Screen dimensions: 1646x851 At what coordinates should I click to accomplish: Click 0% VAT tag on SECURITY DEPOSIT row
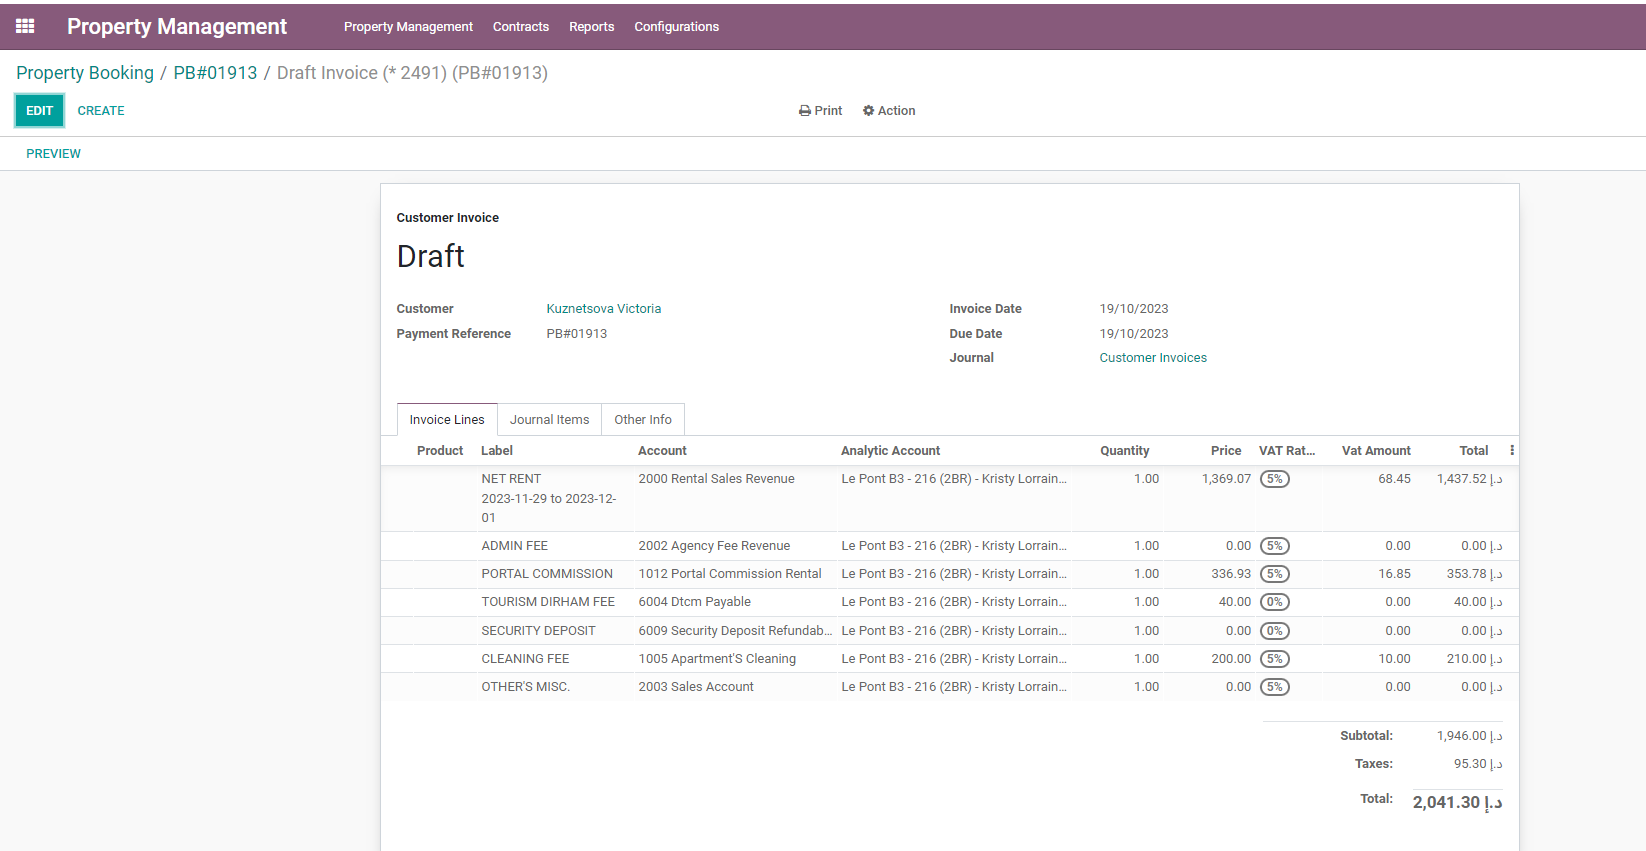click(1274, 631)
